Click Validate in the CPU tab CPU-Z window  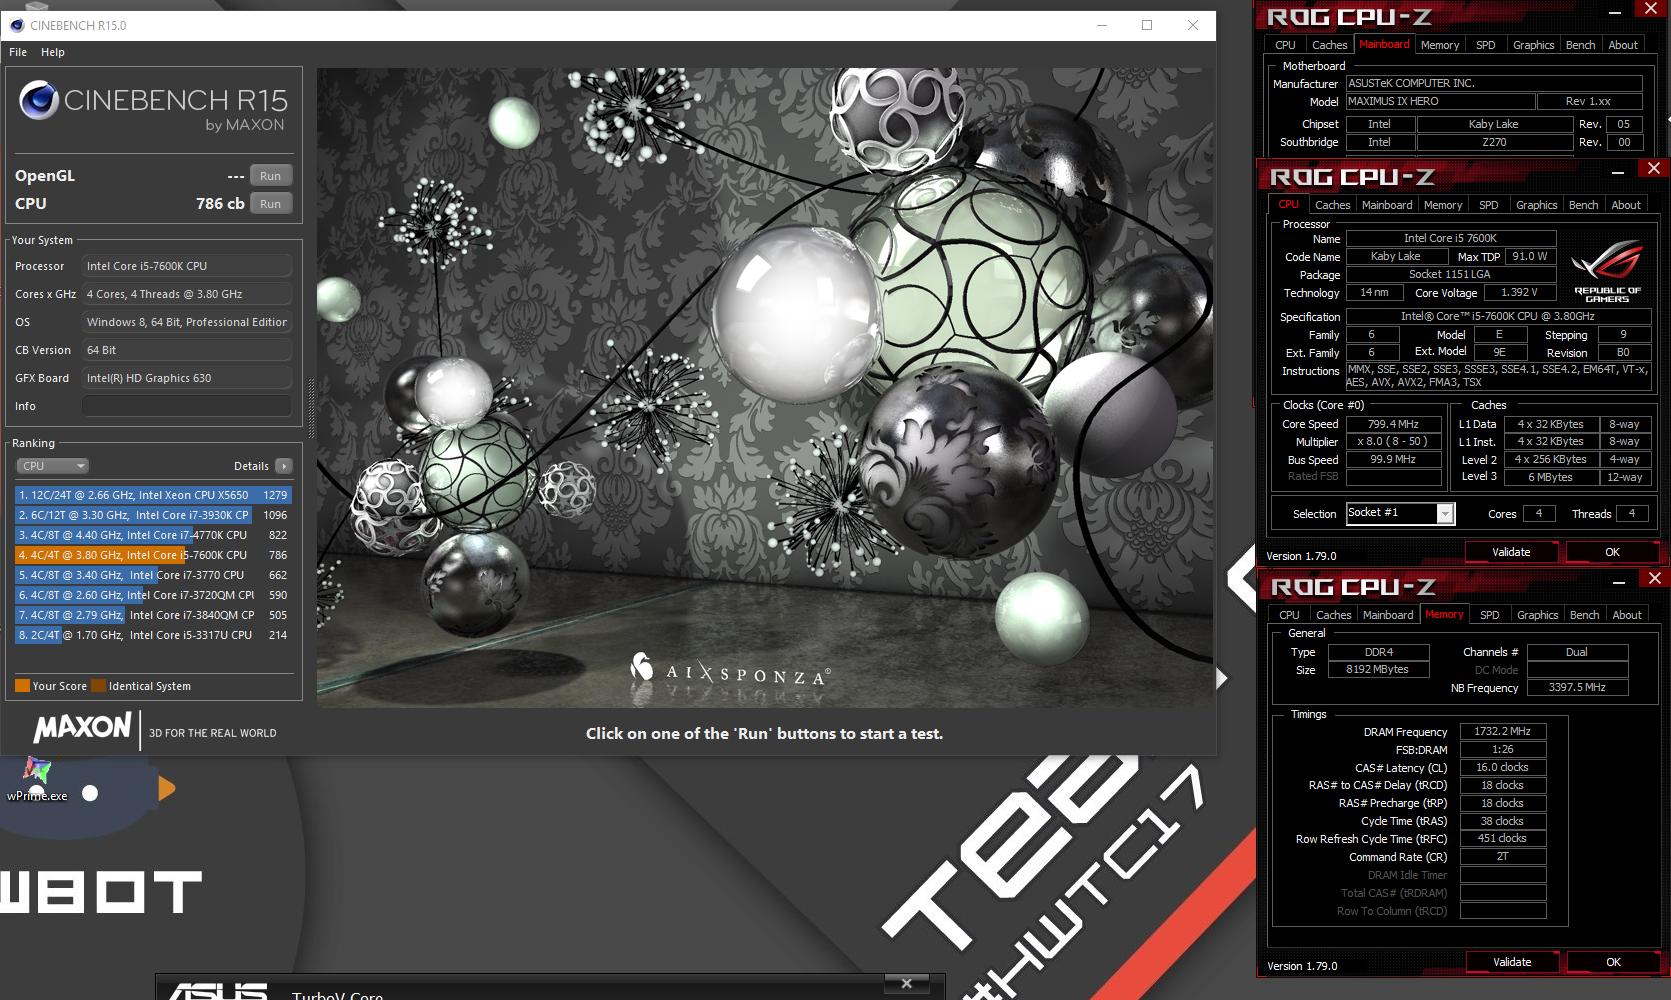pos(1511,552)
